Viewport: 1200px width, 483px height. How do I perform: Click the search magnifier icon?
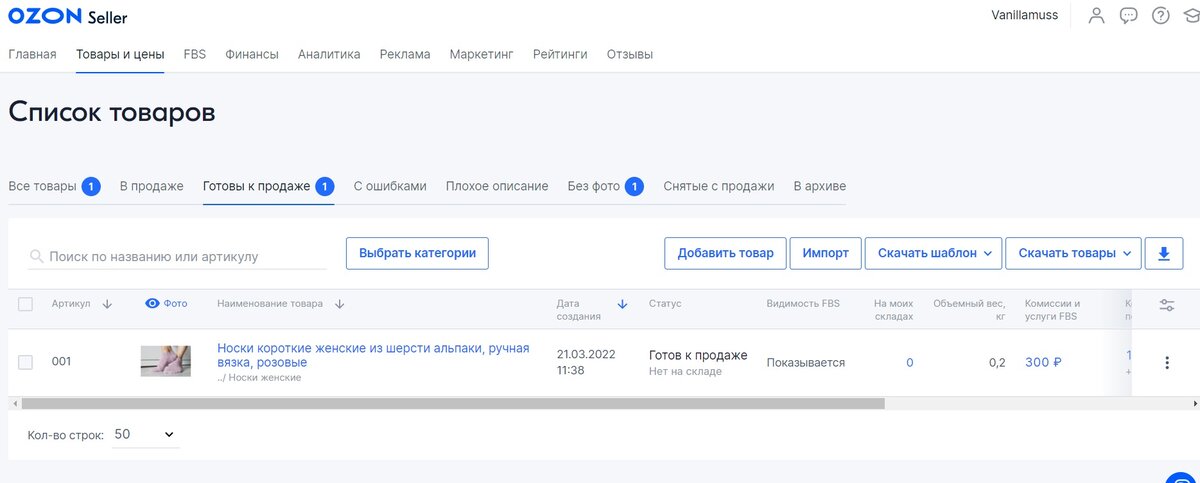coord(36,256)
